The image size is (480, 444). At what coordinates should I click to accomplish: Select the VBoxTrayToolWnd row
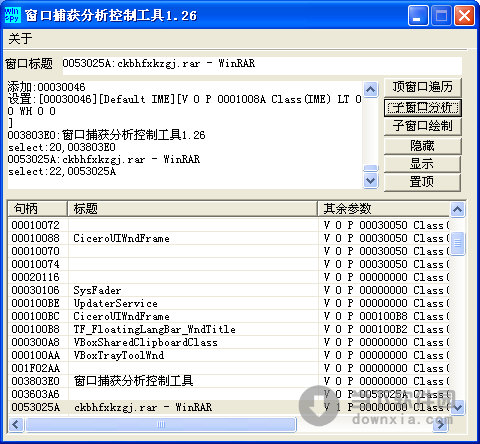point(229,355)
